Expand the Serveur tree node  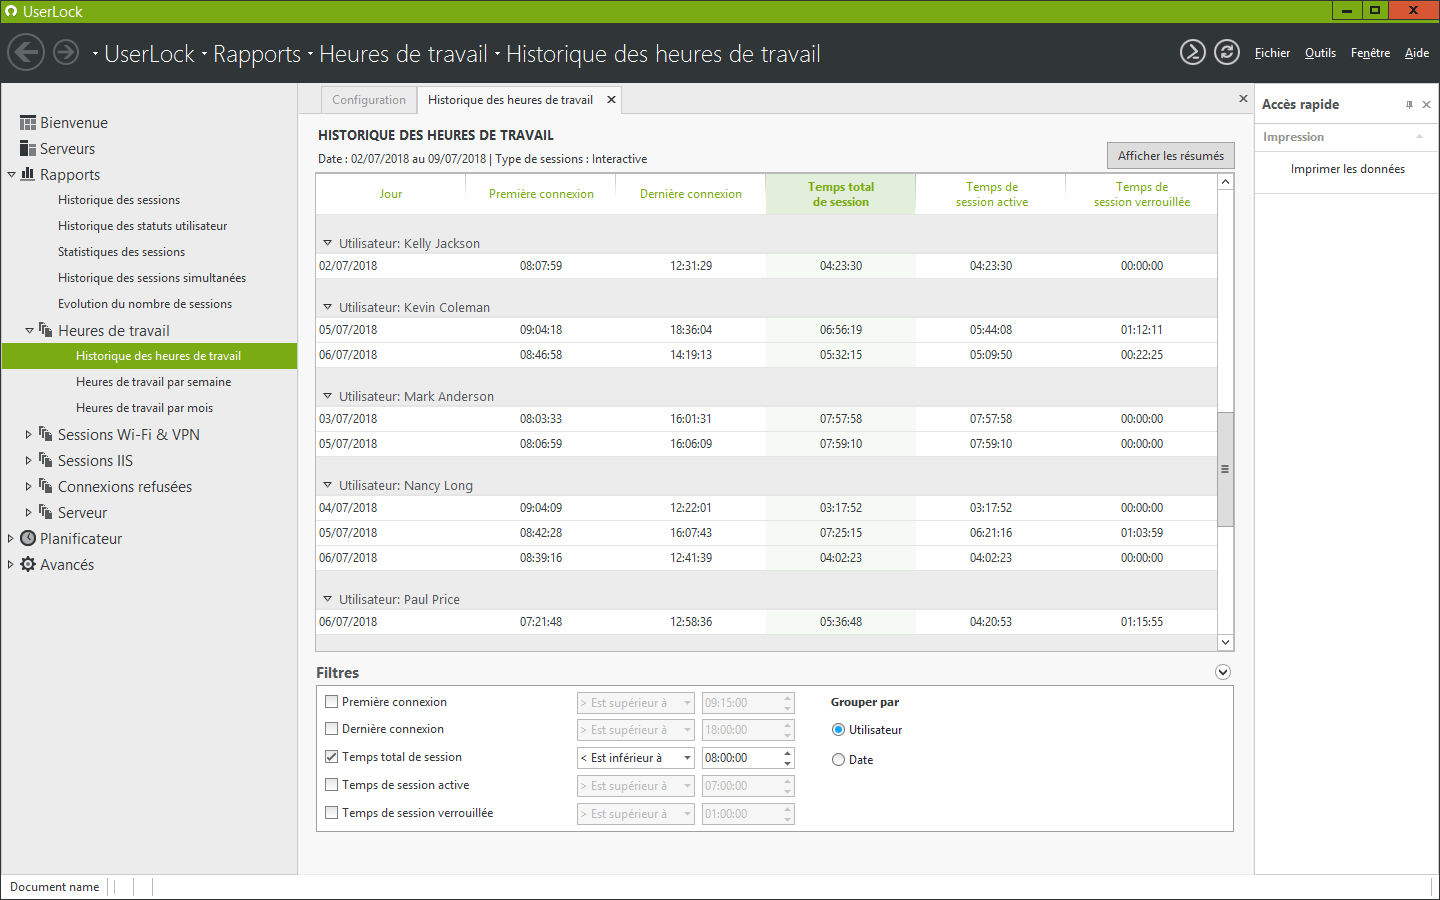click(x=29, y=512)
